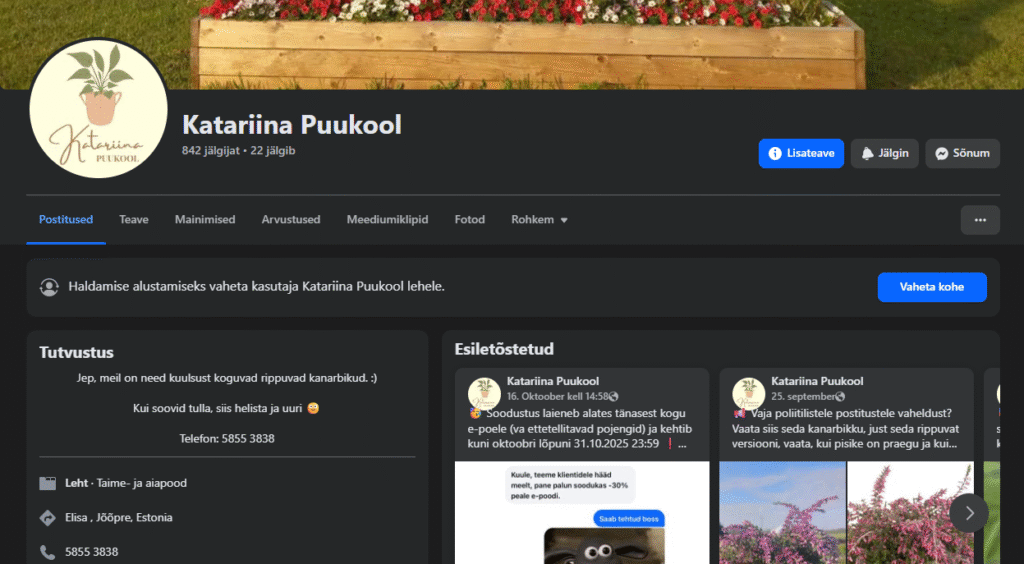The height and width of the screenshot is (564, 1024).
Task: Click the globe privacy icon on 25. september post
Action: 840,397
